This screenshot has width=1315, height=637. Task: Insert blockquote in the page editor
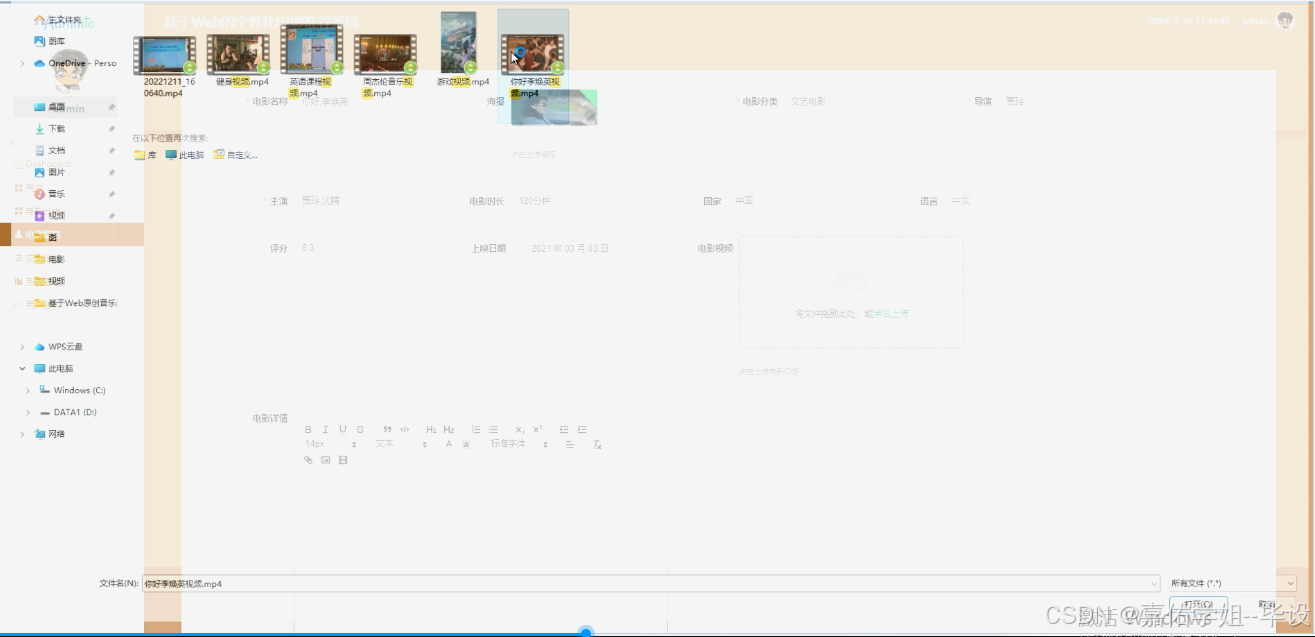click(x=387, y=430)
